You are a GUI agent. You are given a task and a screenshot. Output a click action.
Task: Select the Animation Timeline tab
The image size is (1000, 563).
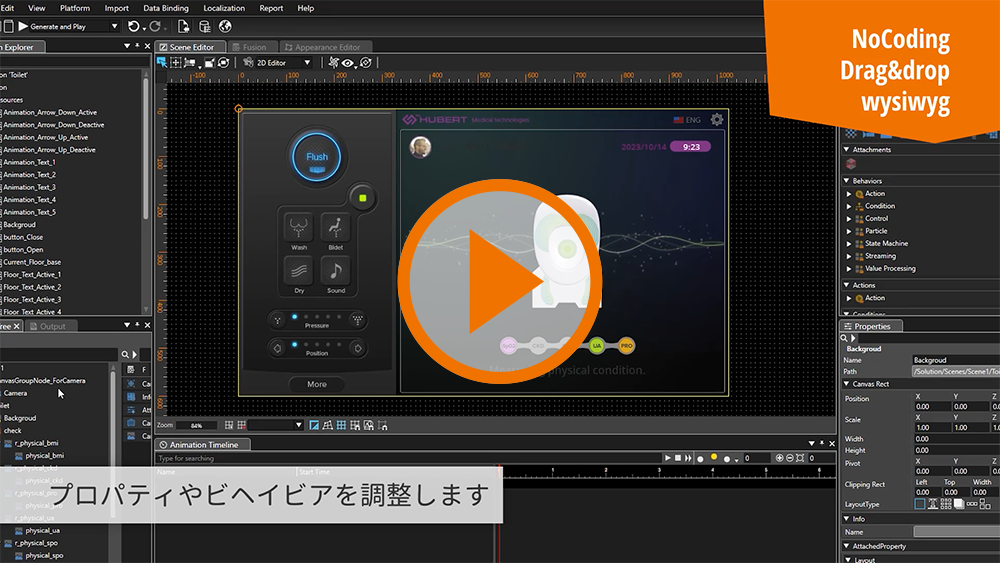coord(203,444)
